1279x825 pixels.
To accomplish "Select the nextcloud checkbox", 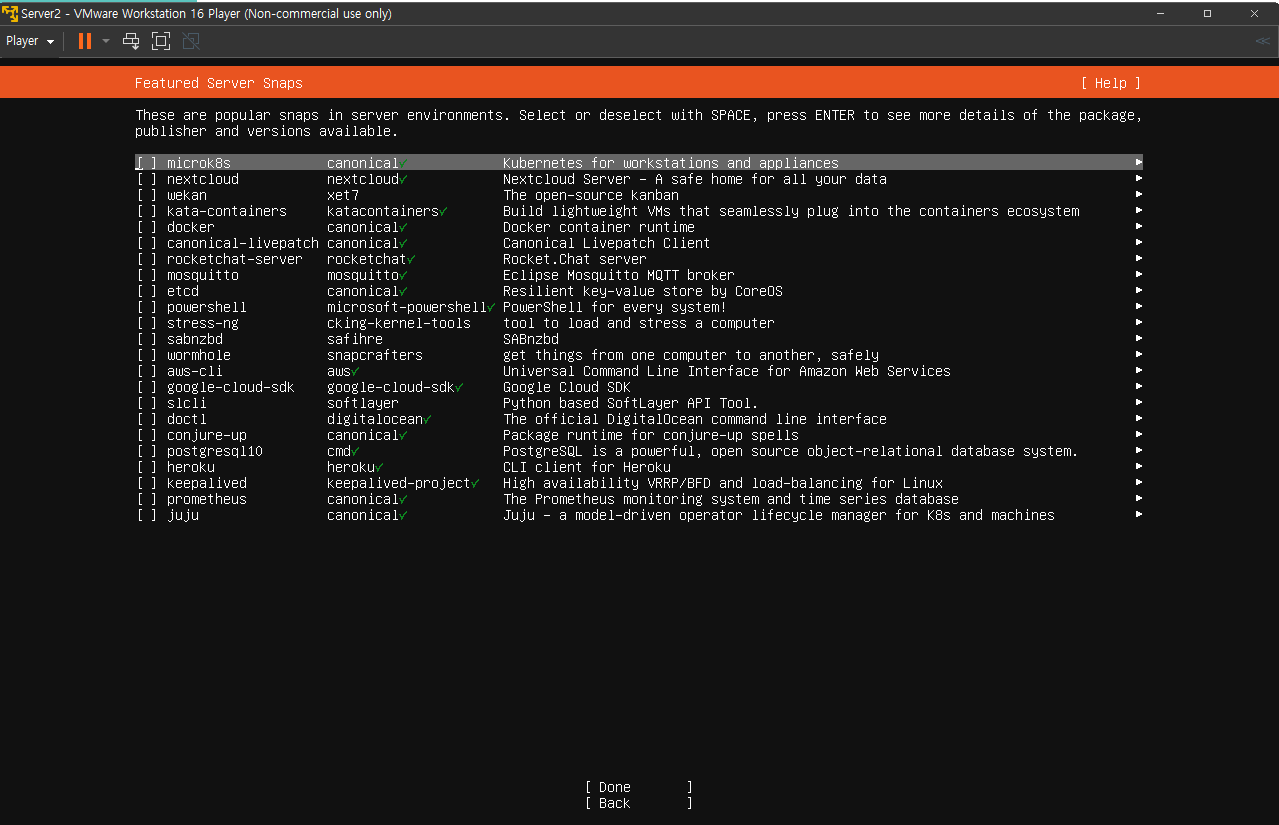I will [x=147, y=179].
